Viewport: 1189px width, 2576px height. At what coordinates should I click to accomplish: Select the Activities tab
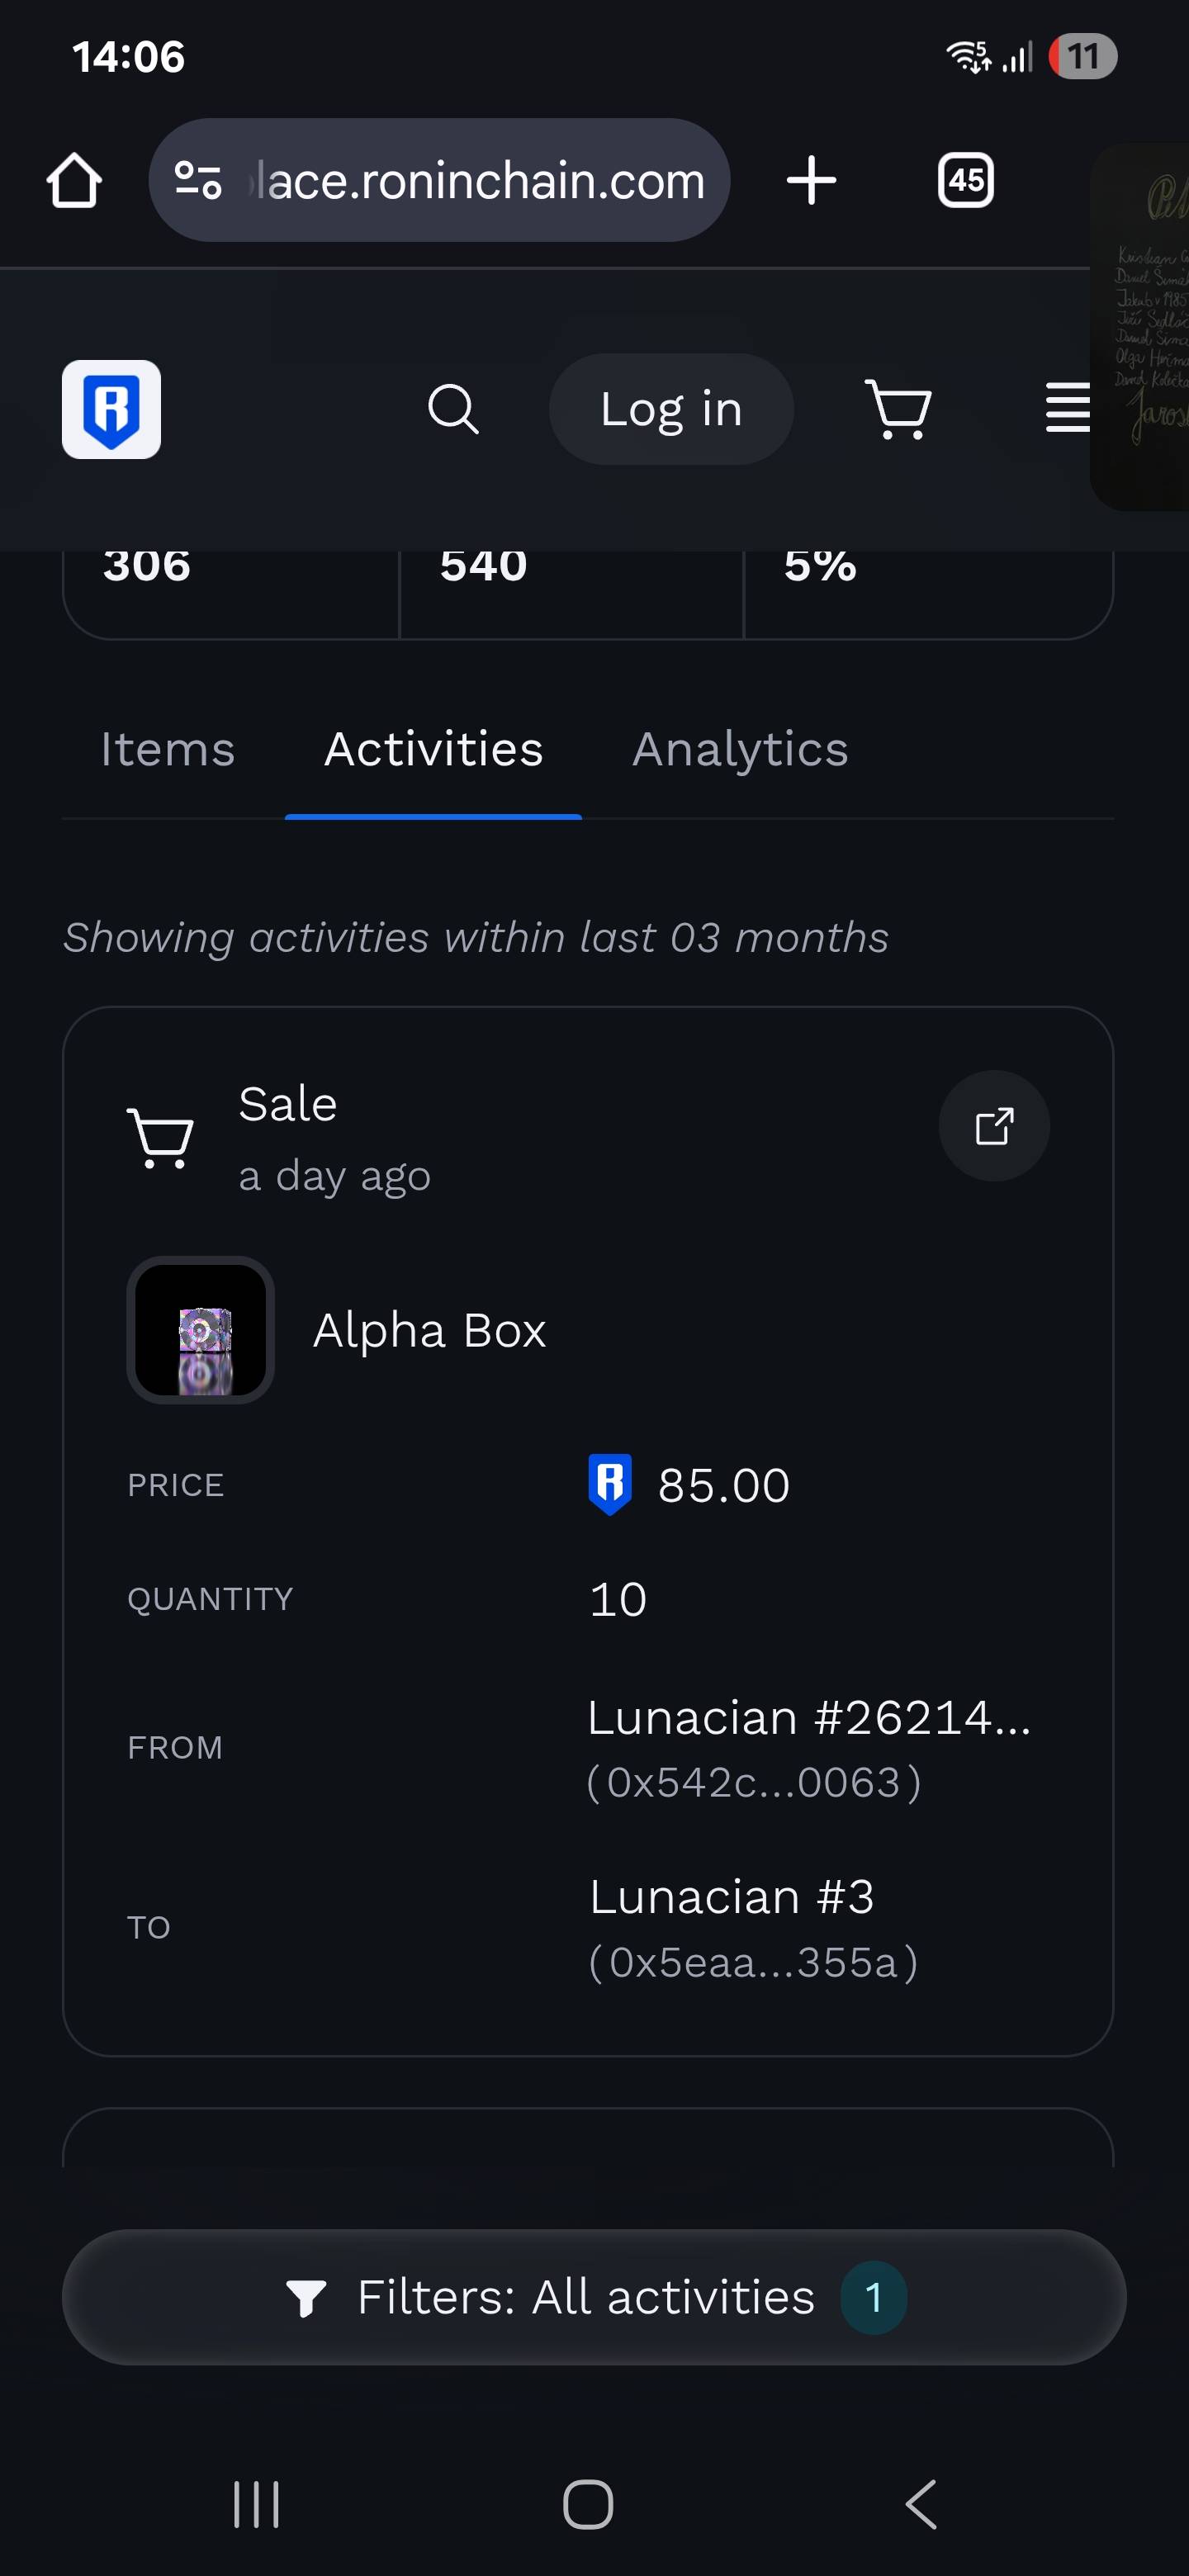click(x=433, y=750)
